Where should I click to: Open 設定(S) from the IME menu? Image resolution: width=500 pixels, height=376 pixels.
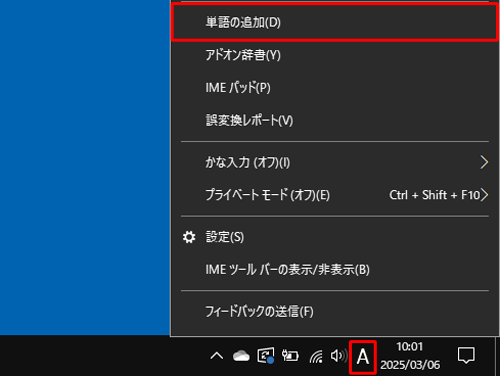pos(335,237)
